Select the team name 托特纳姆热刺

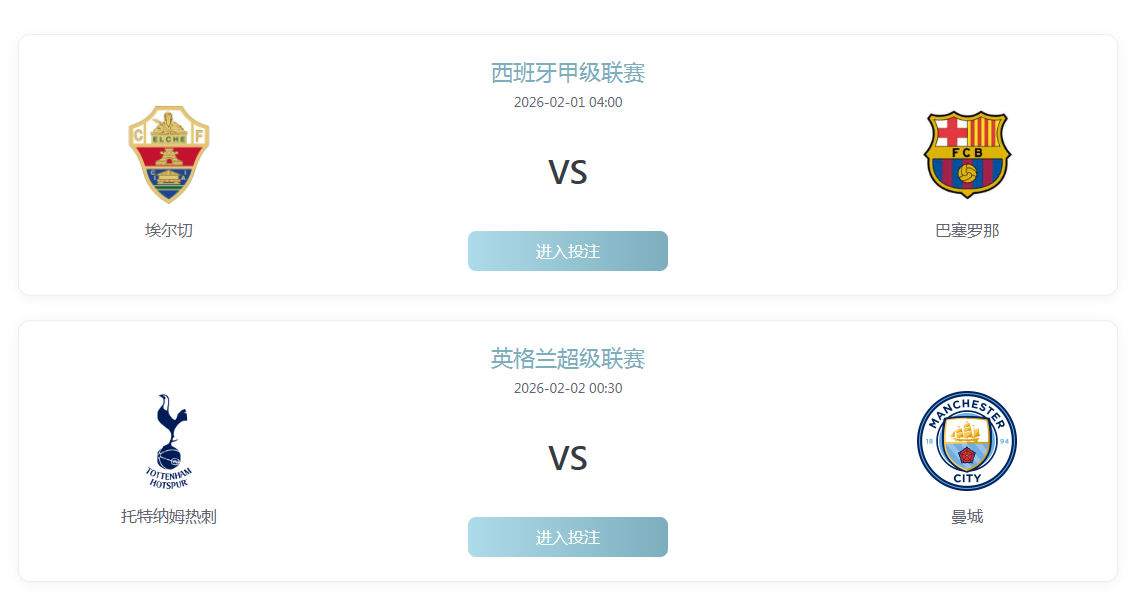point(168,515)
